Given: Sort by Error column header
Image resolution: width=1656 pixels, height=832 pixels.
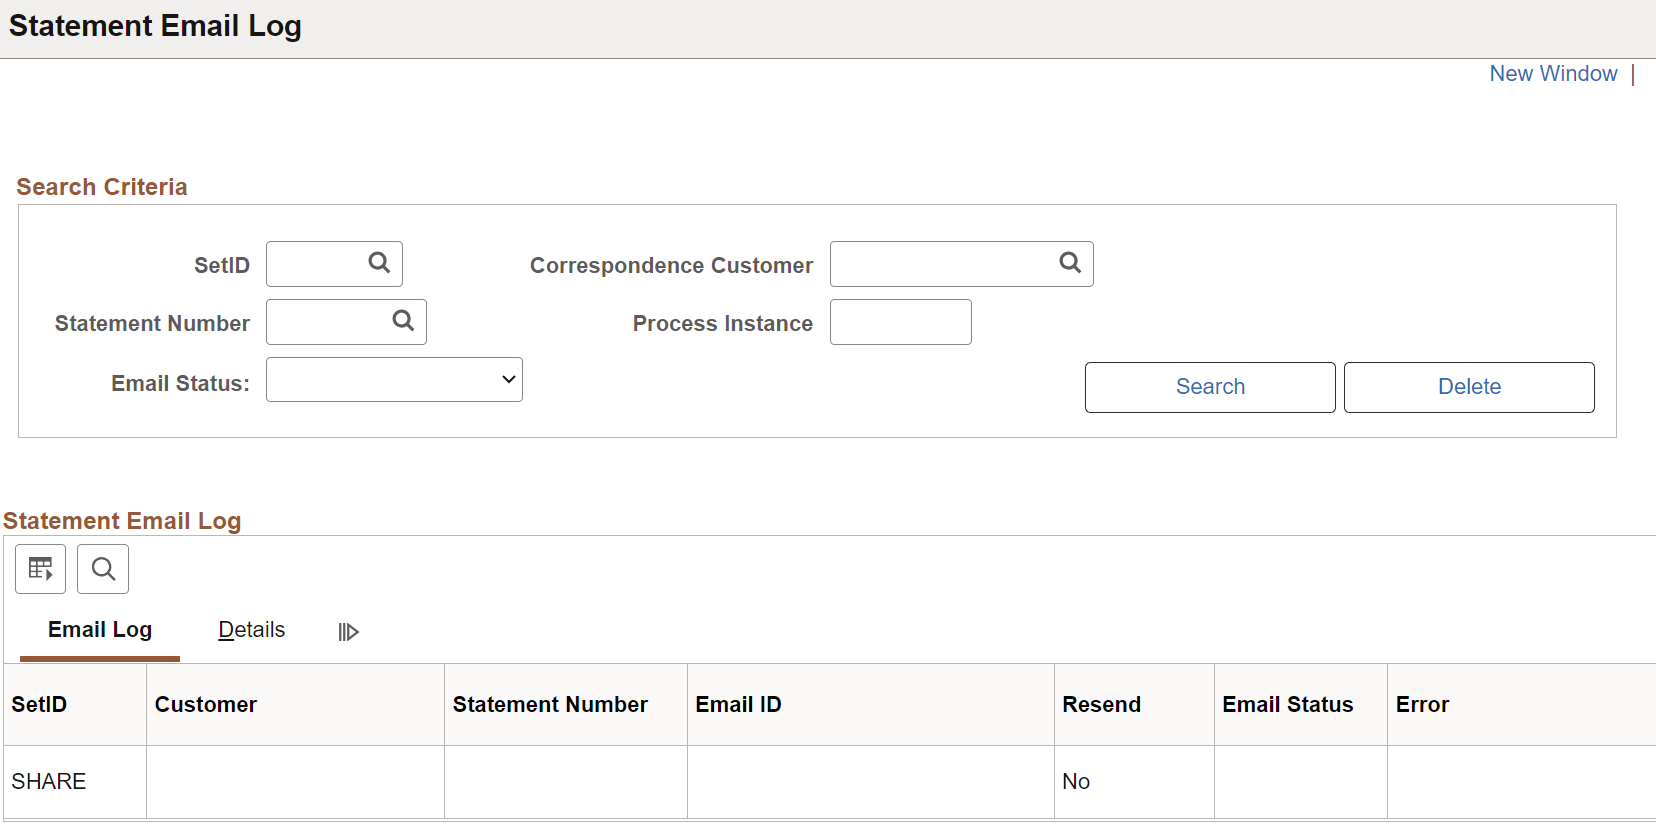Looking at the screenshot, I should (x=1422, y=705).
